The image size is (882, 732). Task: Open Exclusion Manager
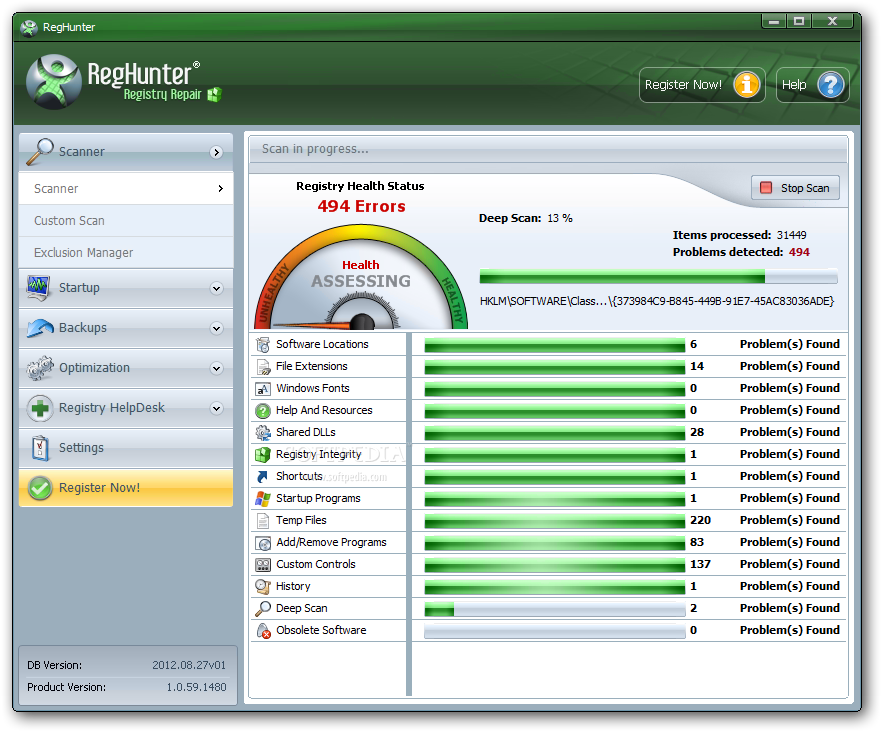pos(126,253)
